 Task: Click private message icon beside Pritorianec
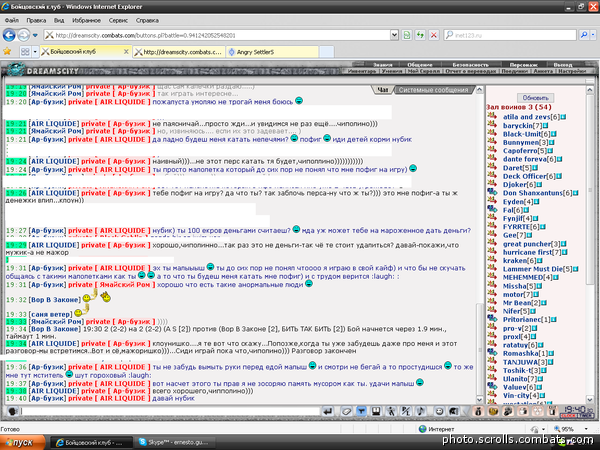(x=492, y=318)
